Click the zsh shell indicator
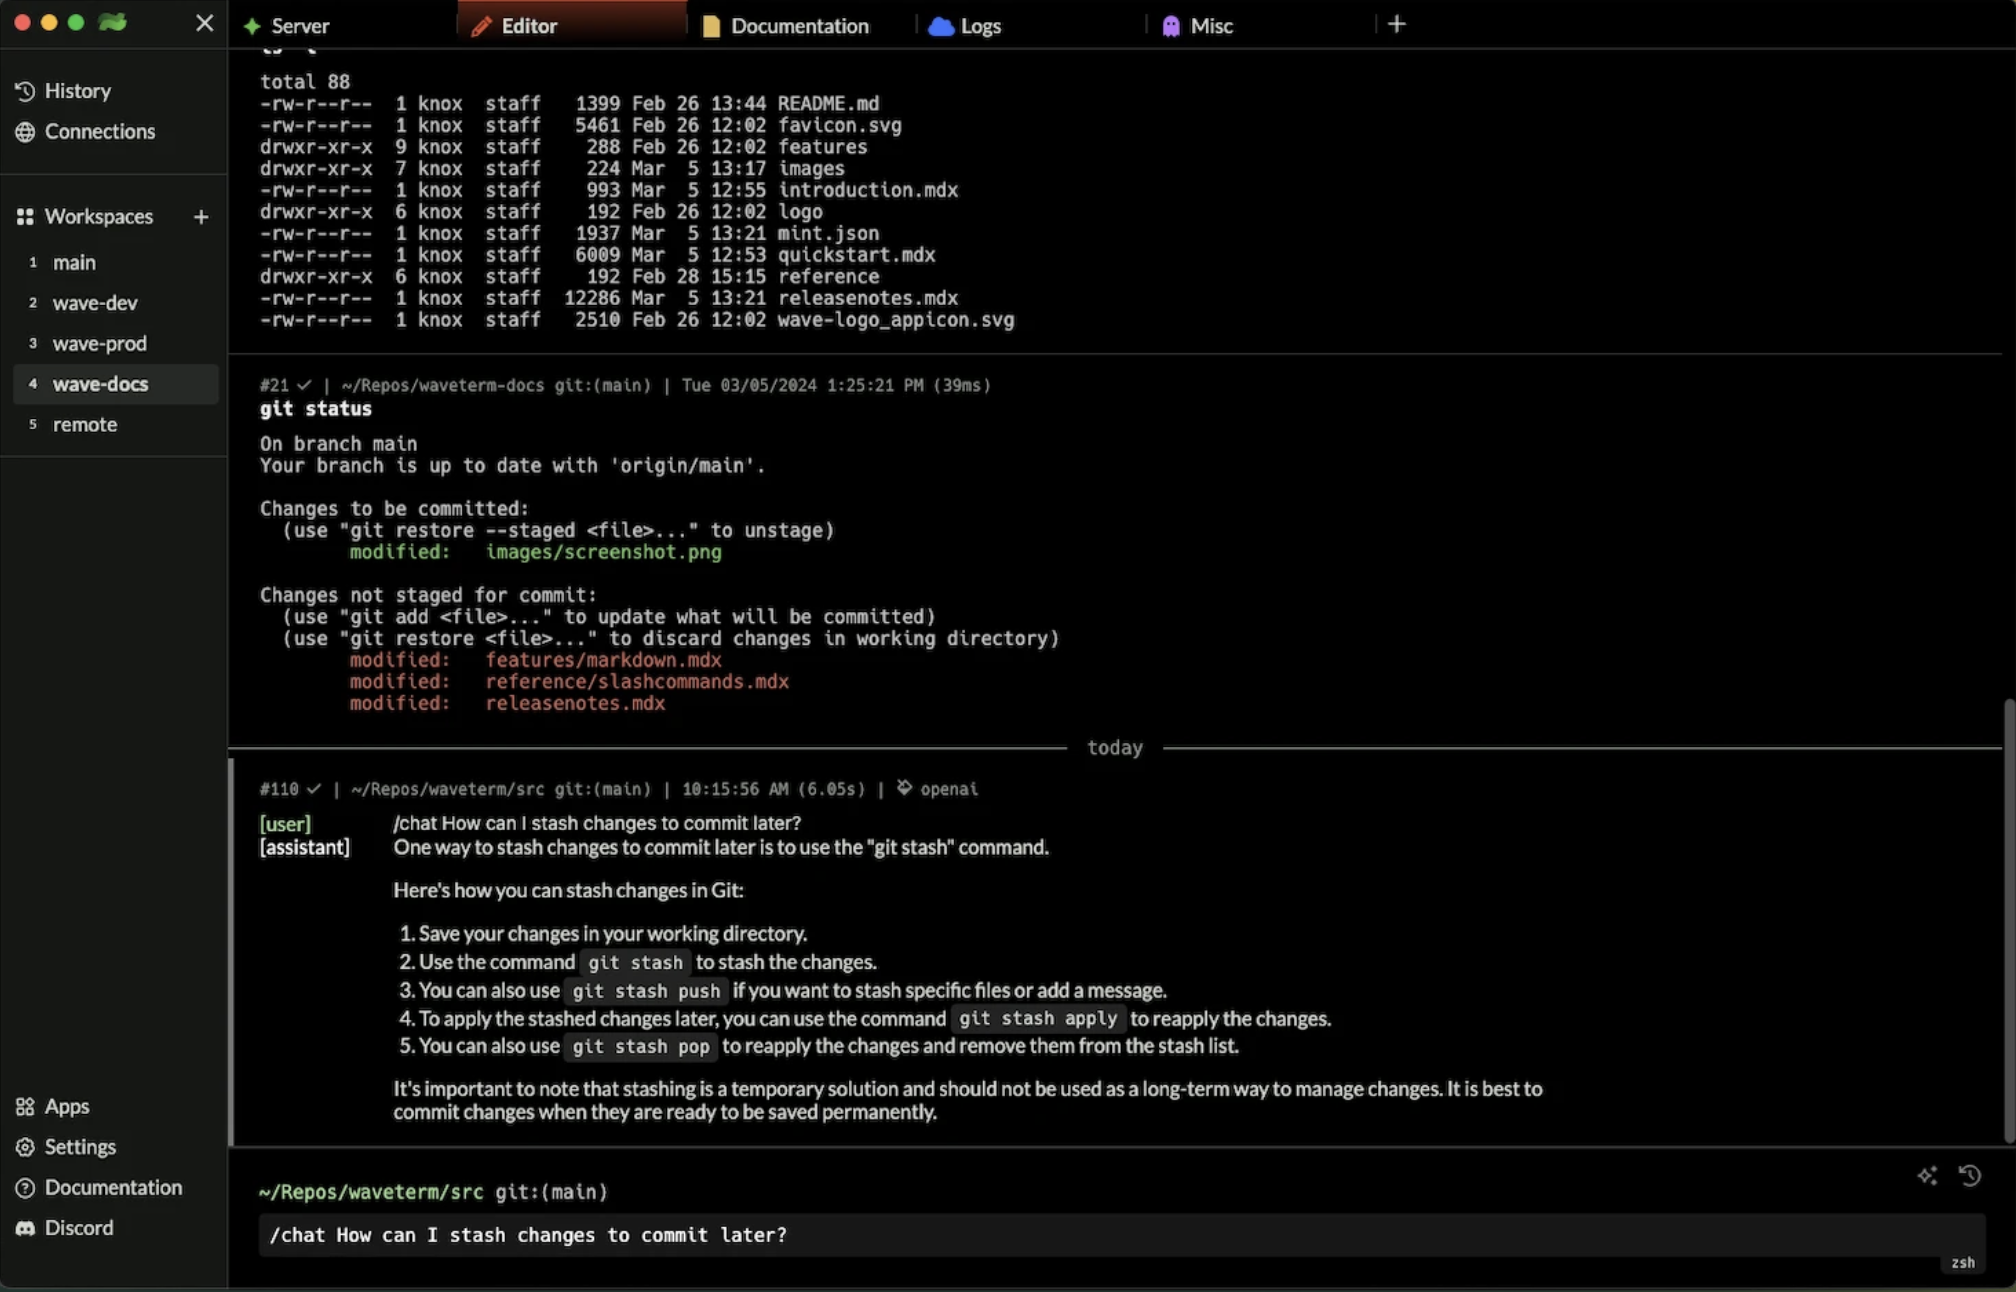 [1962, 1263]
